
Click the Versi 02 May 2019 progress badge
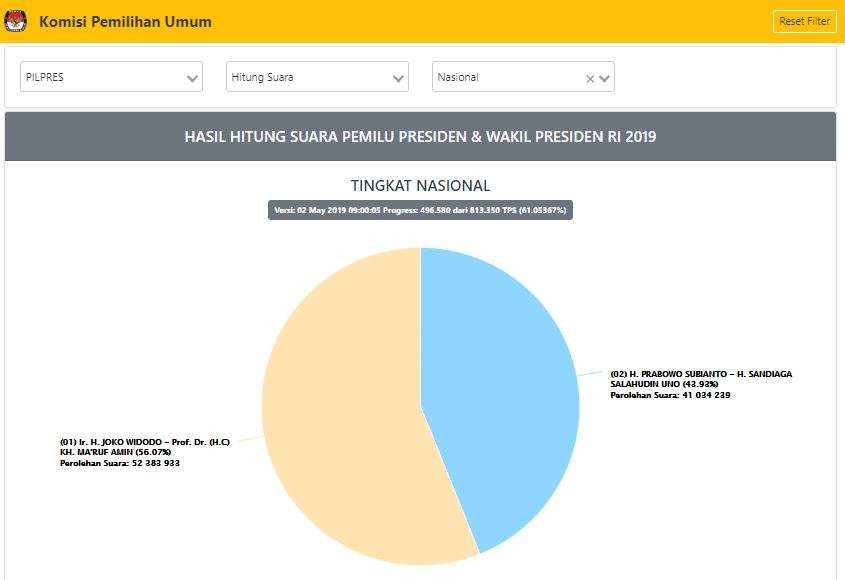(x=420, y=210)
